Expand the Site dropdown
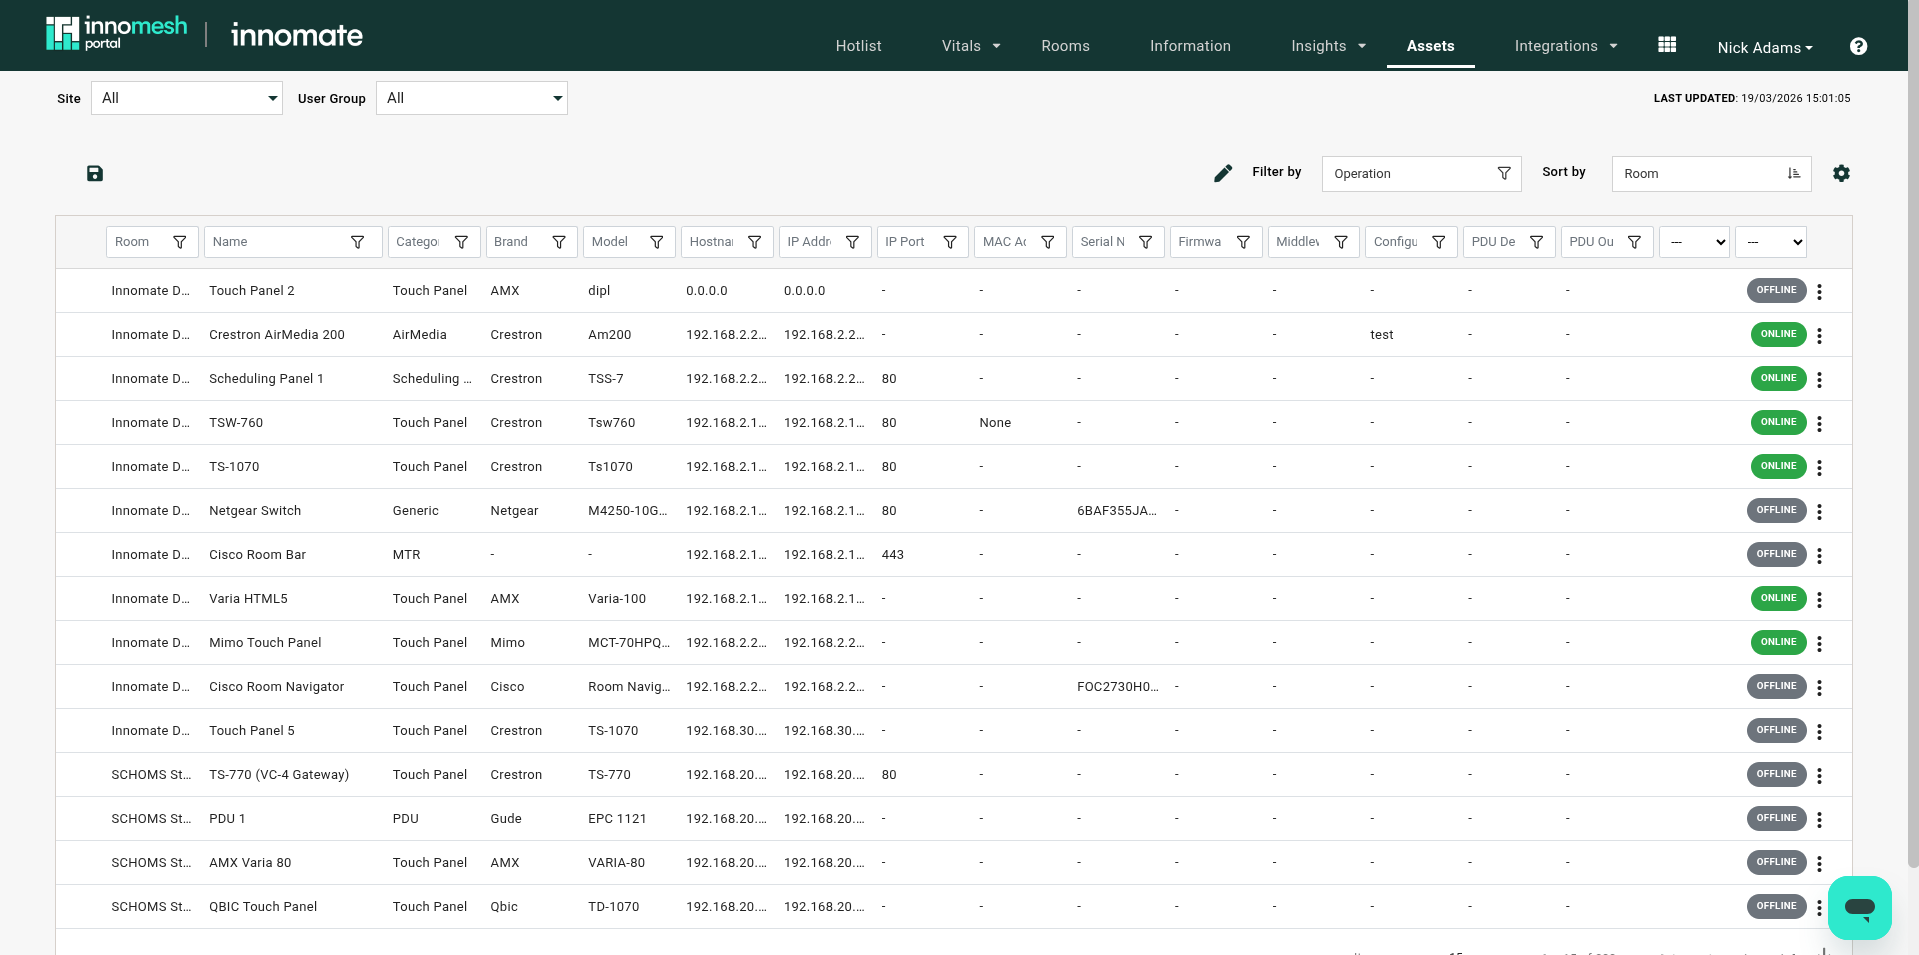The height and width of the screenshot is (955, 1919). pyautogui.click(x=187, y=98)
